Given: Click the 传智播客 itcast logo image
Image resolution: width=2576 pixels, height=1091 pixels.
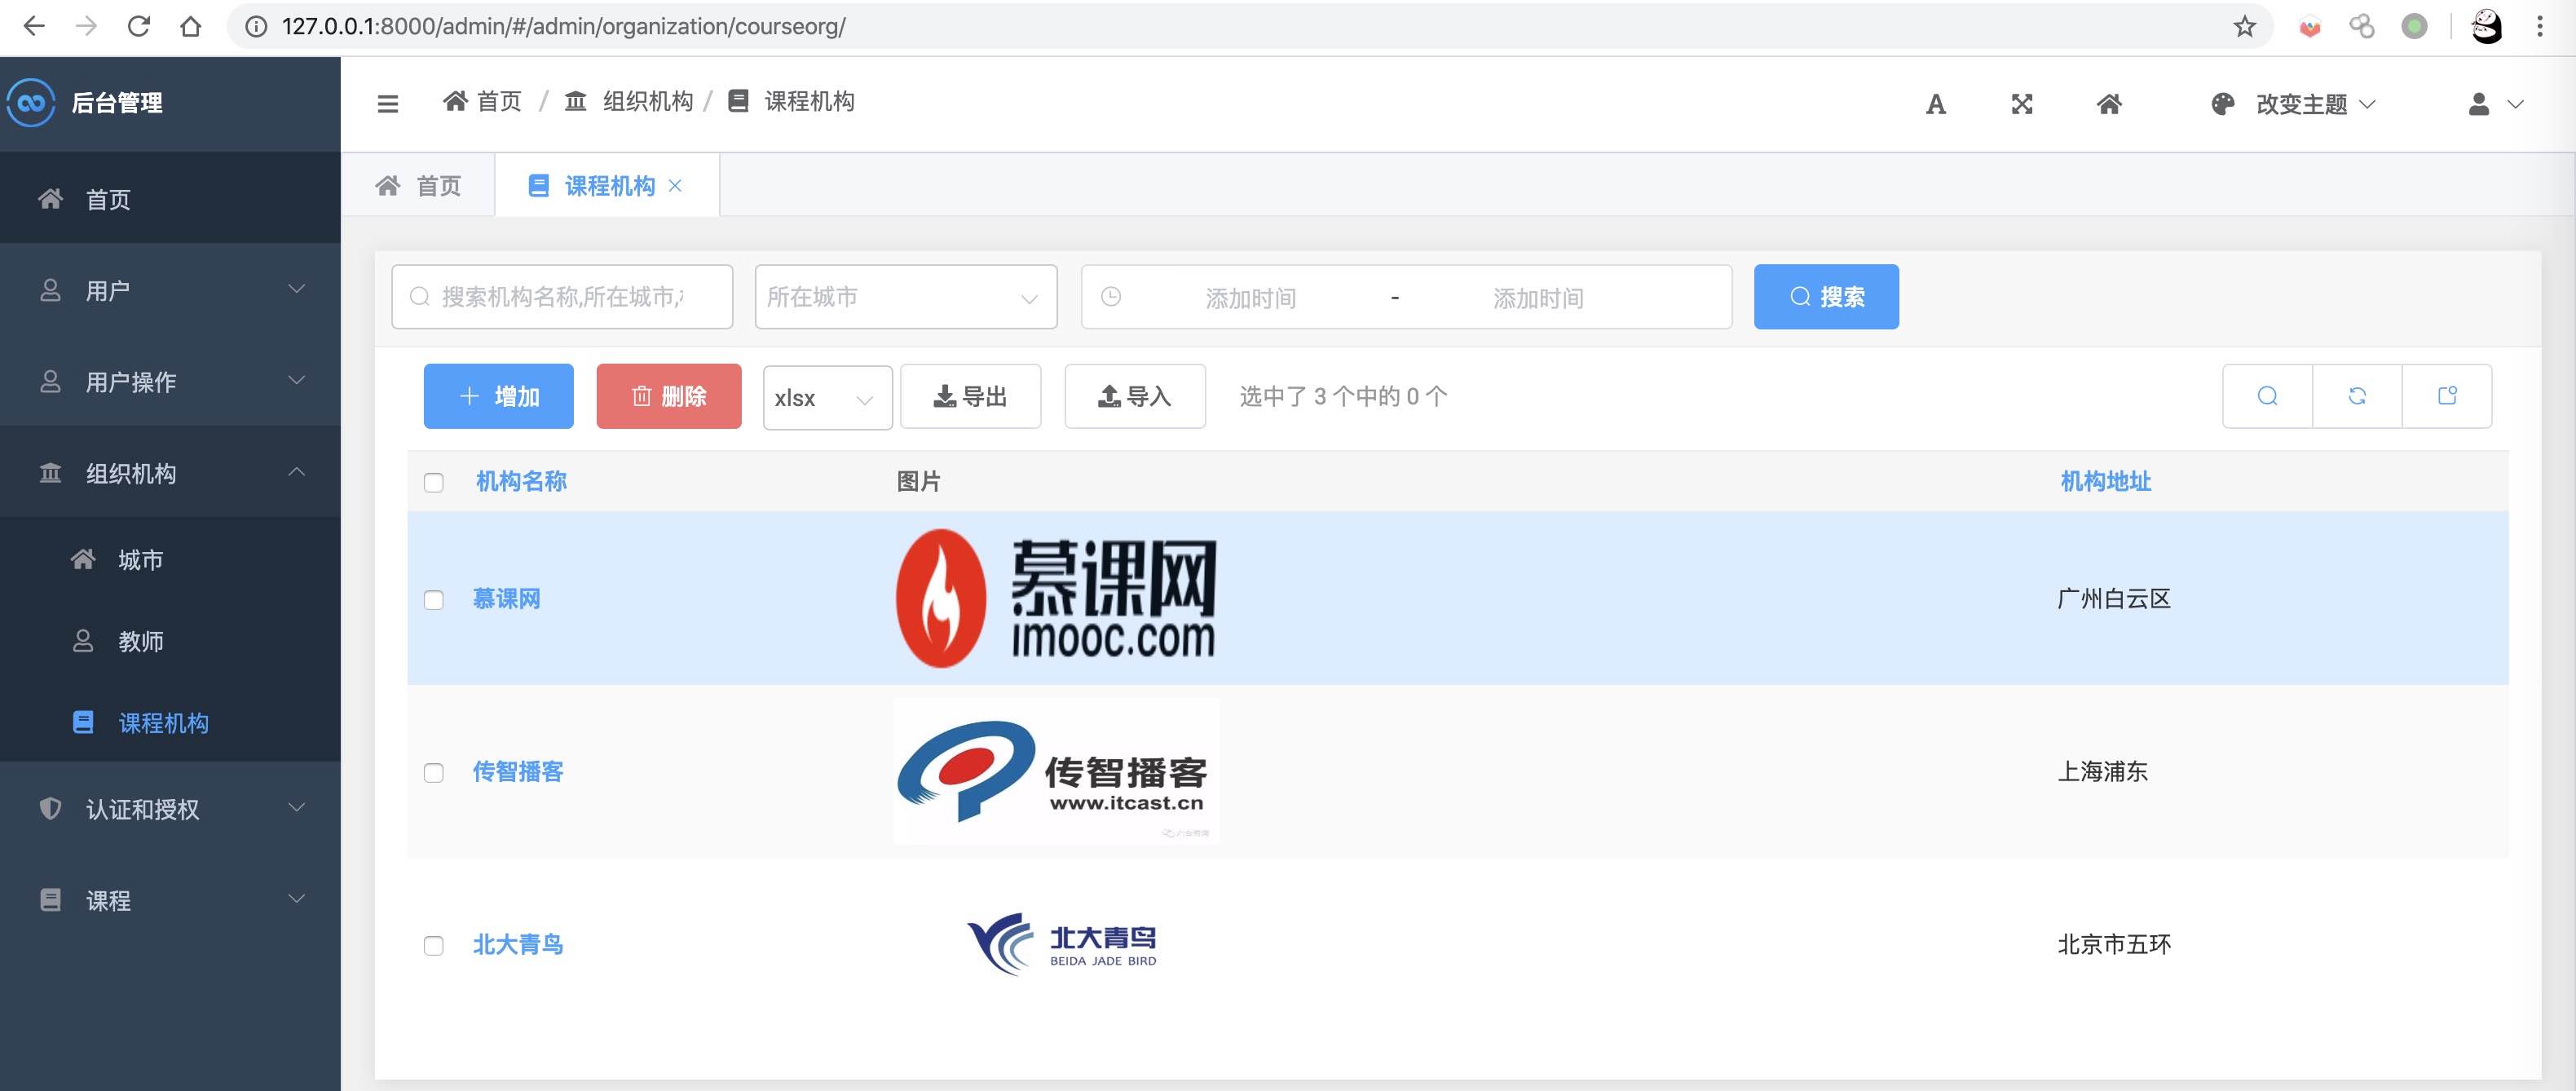Looking at the screenshot, I should (x=1055, y=771).
